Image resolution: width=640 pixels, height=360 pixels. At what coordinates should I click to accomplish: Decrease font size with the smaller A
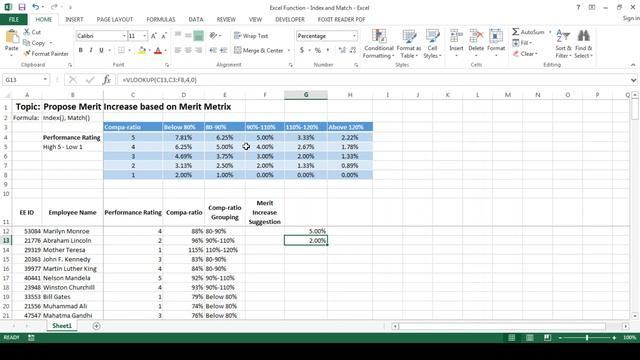tap(164, 36)
